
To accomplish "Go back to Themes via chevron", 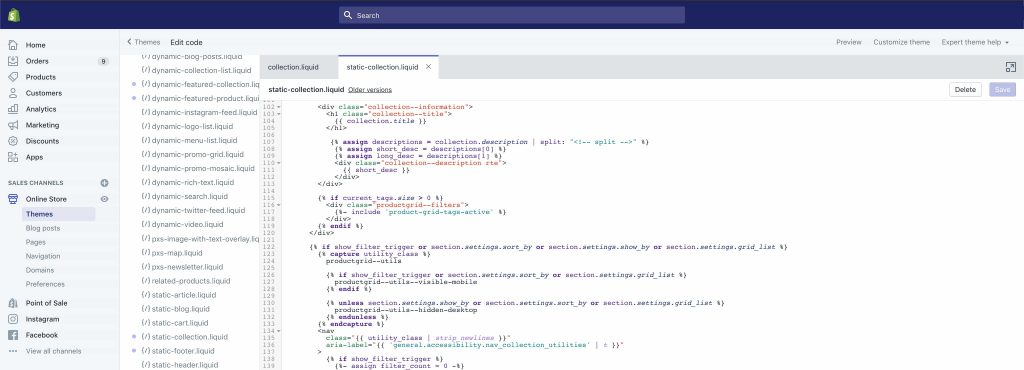I will click(129, 42).
